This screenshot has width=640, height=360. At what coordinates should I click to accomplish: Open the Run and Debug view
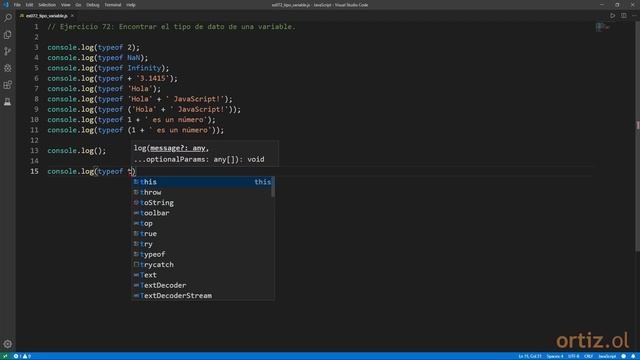pyautogui.click(x=8, y=68)
